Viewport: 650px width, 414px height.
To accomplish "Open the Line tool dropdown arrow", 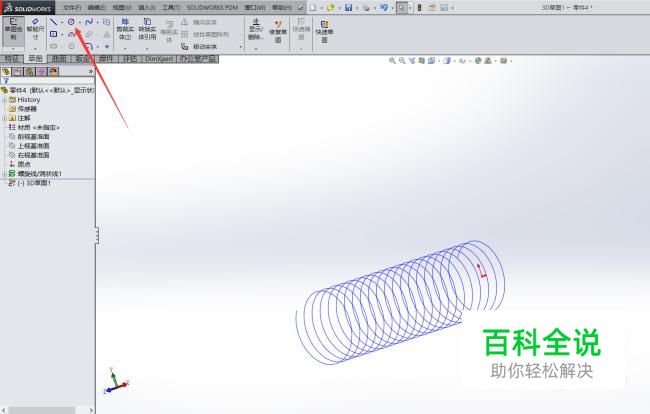I will tap(62, 22).
